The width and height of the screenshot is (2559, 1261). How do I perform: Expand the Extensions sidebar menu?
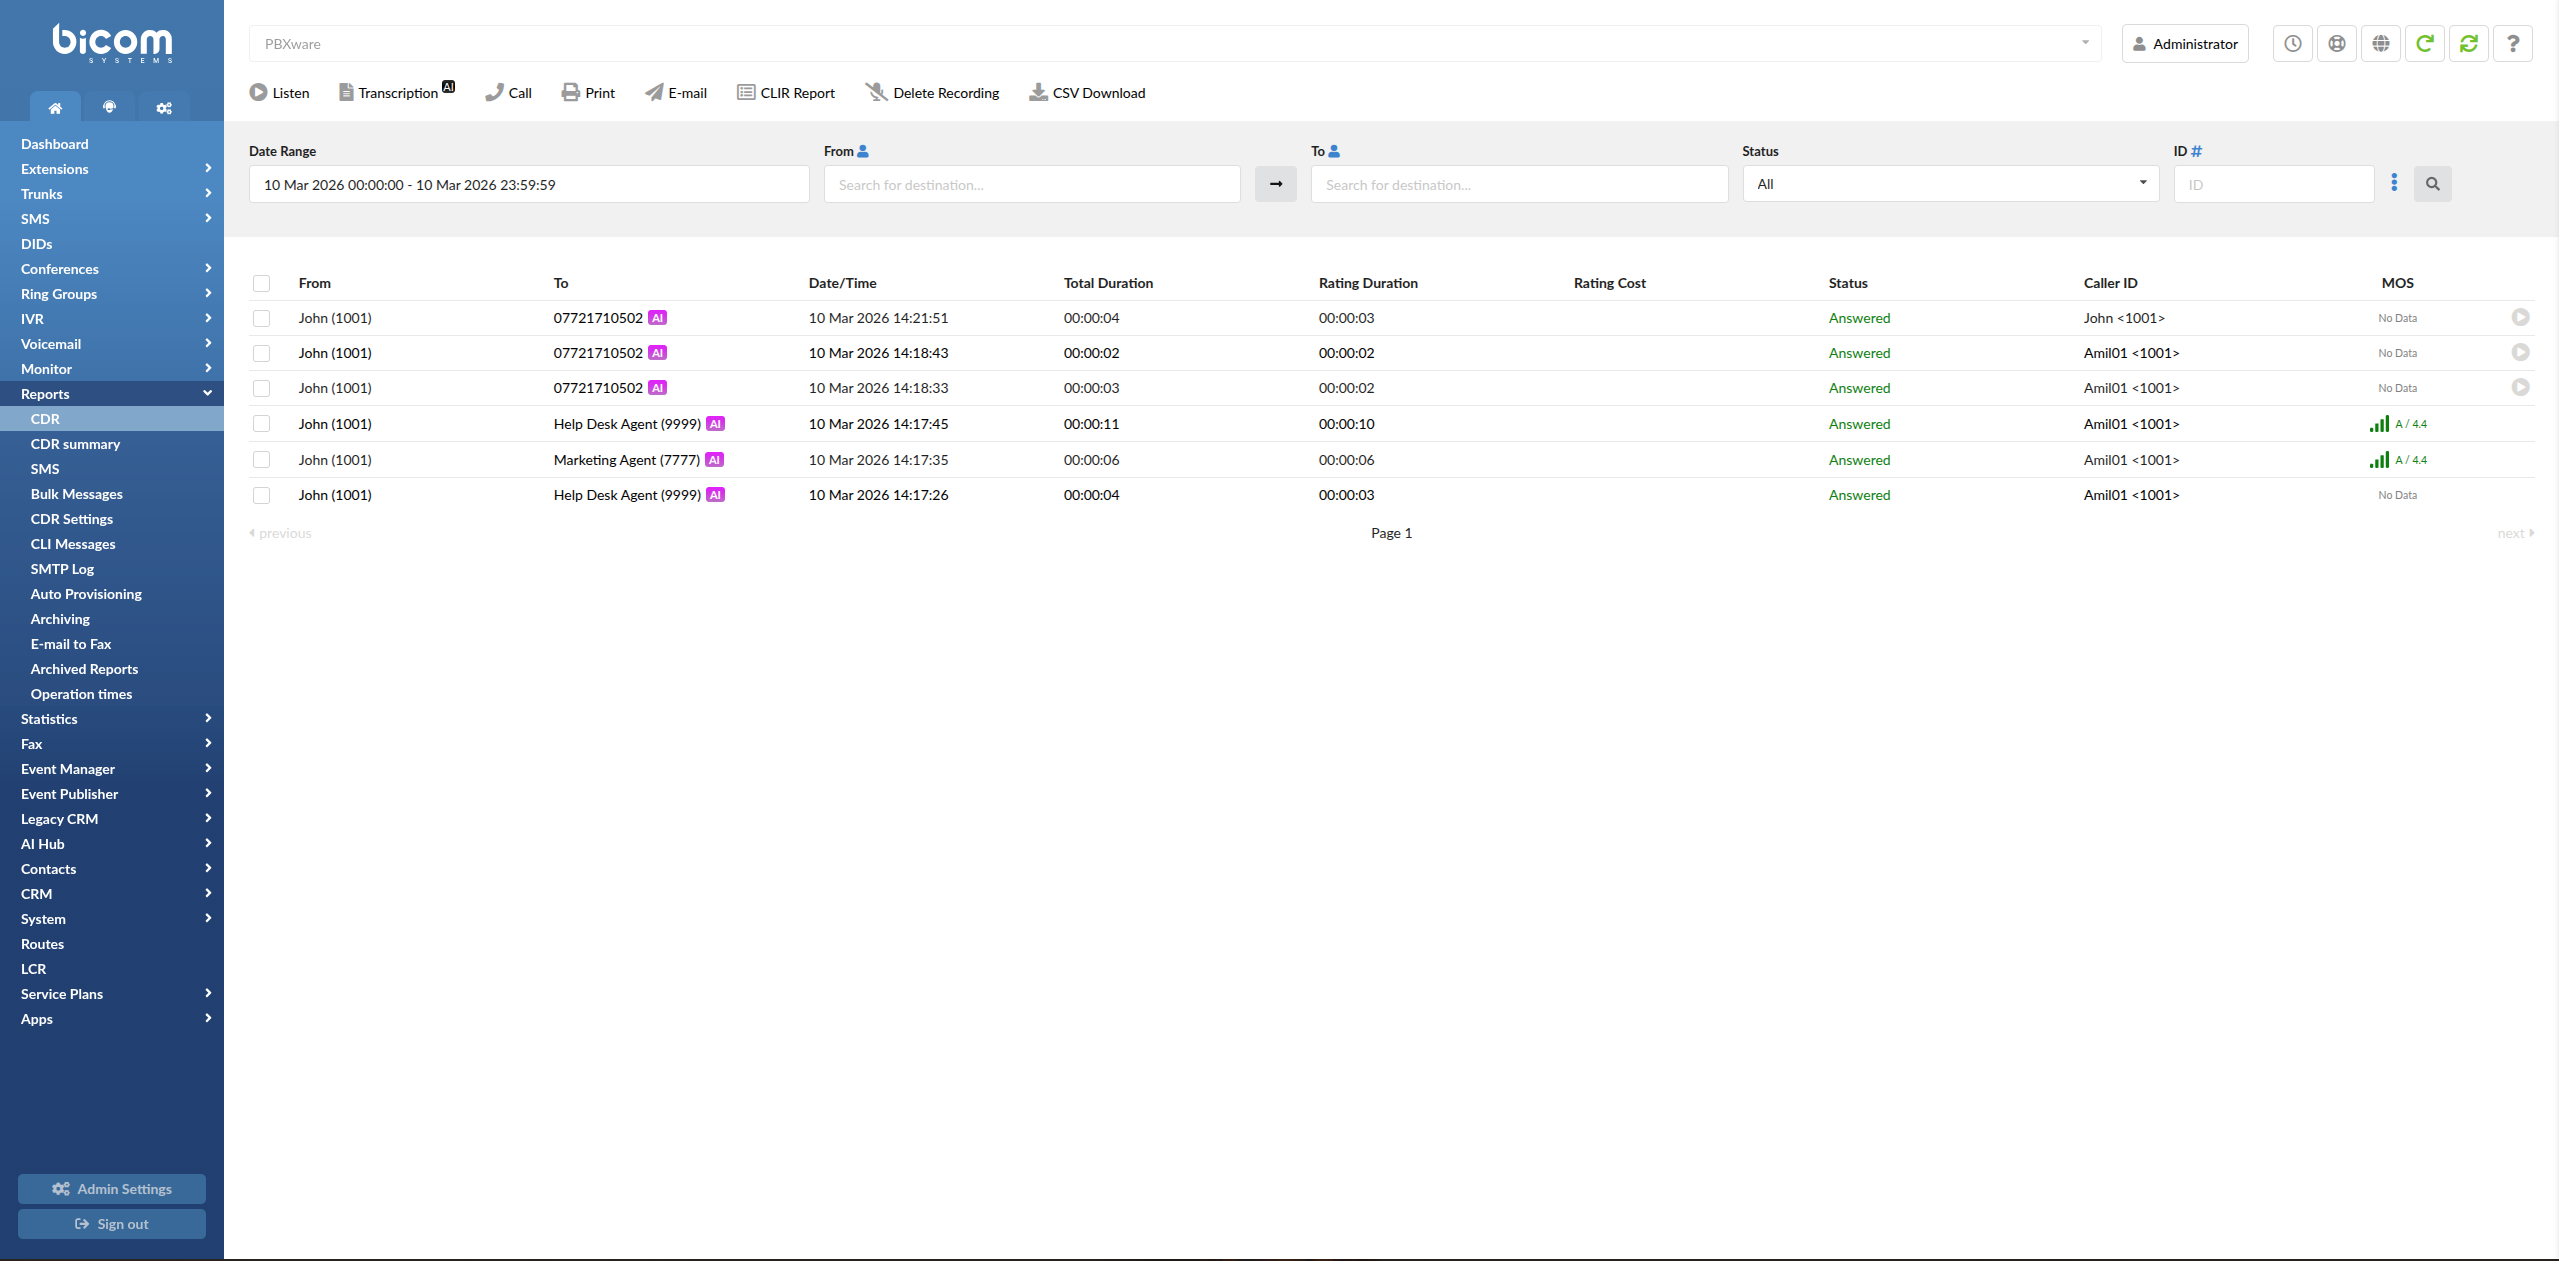tap(112, 169)
